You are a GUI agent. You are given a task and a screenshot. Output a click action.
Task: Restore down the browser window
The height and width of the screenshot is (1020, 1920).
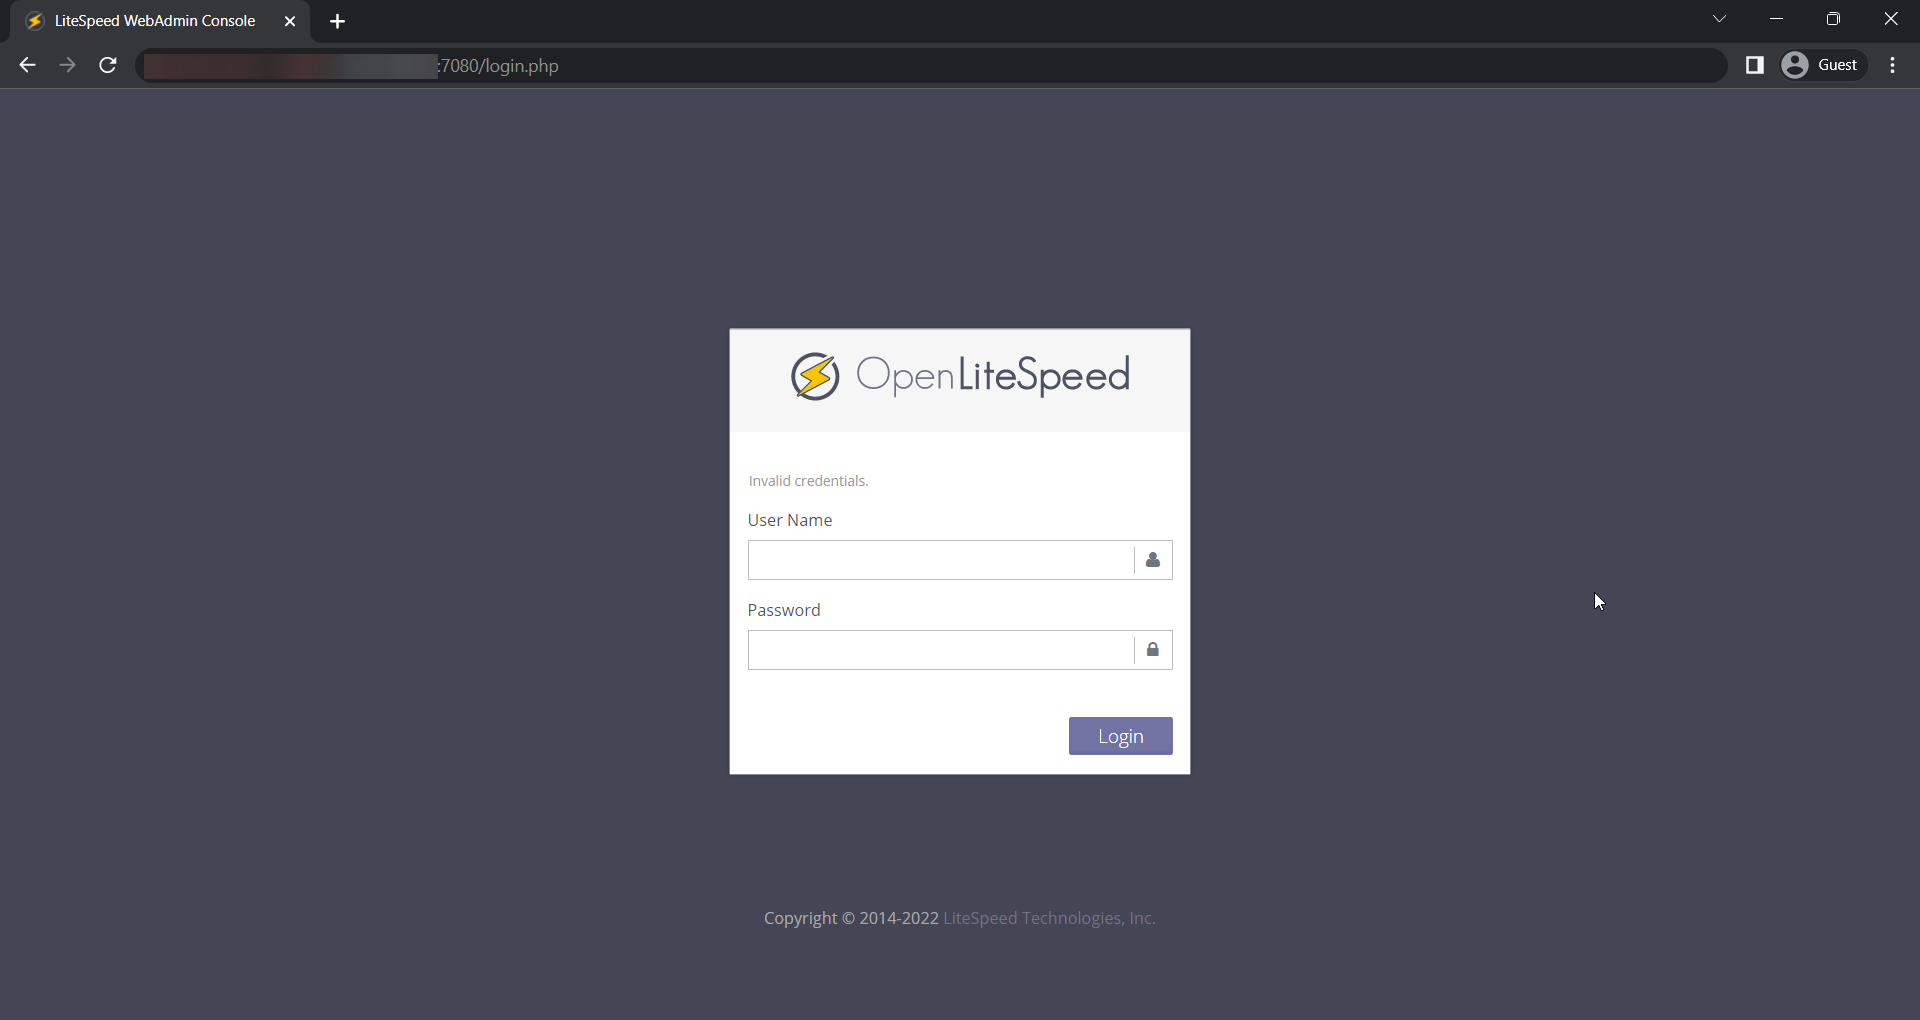(1833, 19)
